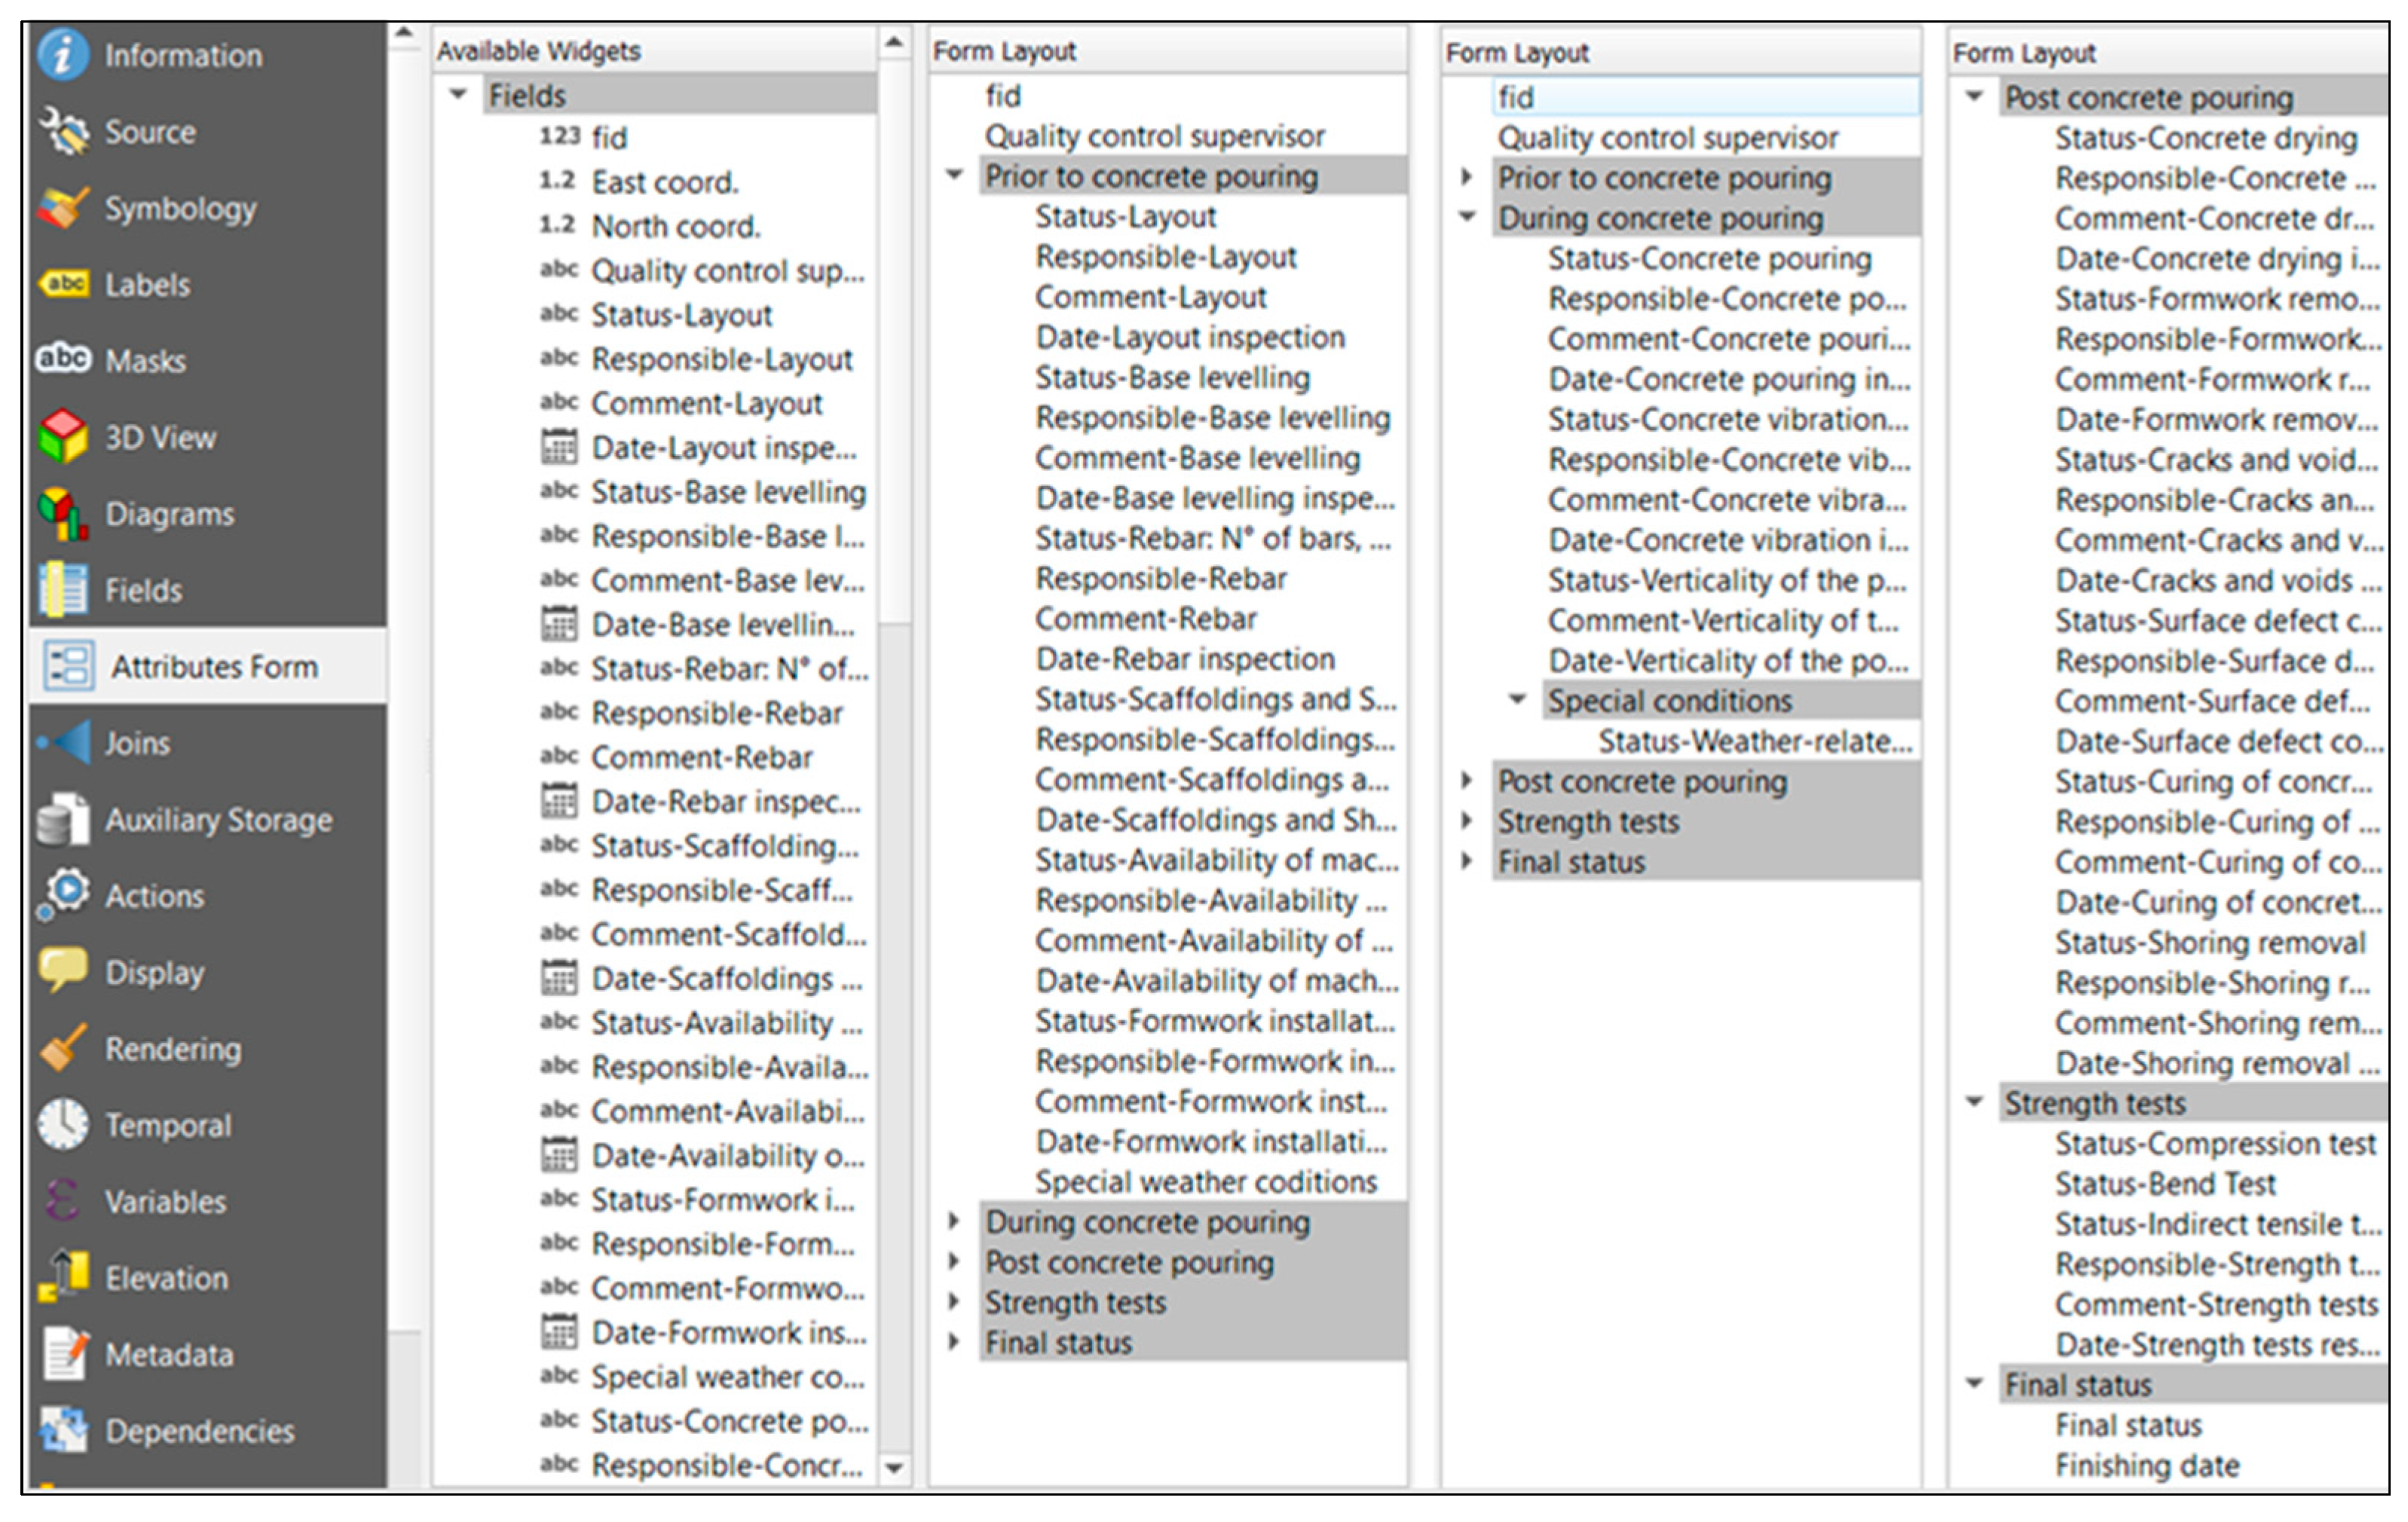The image size is (2408, 1522).
Task: Collapse the Fields group in Available Widgets
Action: [459, 95]
